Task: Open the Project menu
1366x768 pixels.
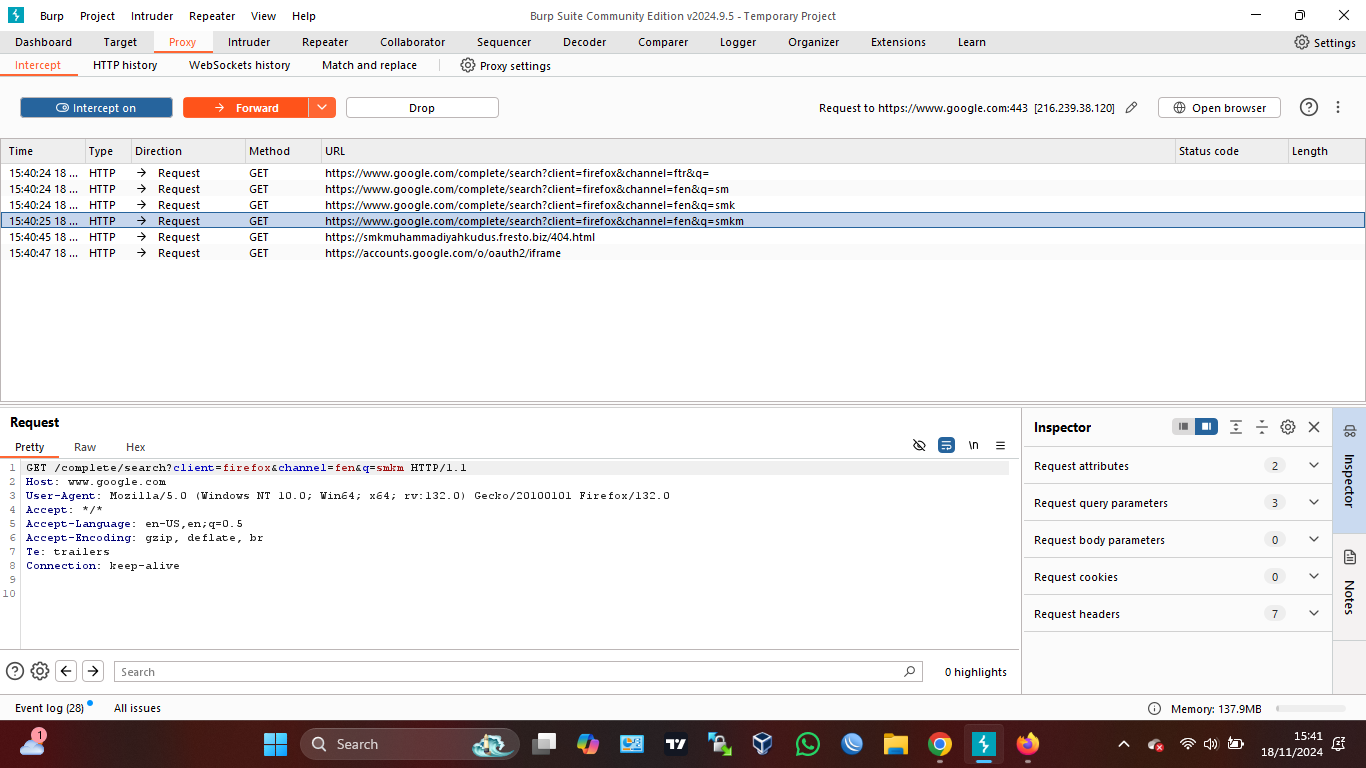Action: 97,16
